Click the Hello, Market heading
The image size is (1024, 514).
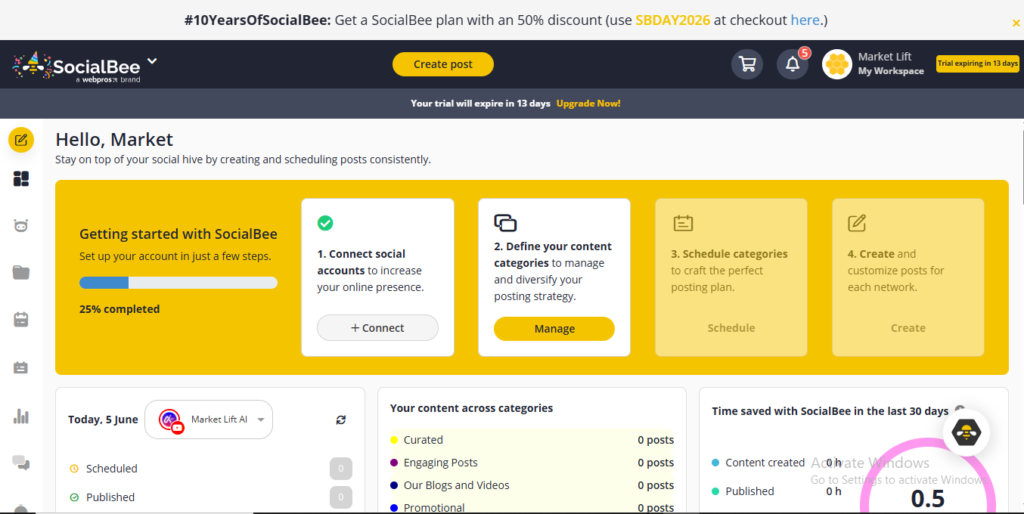tap(114, 139)
